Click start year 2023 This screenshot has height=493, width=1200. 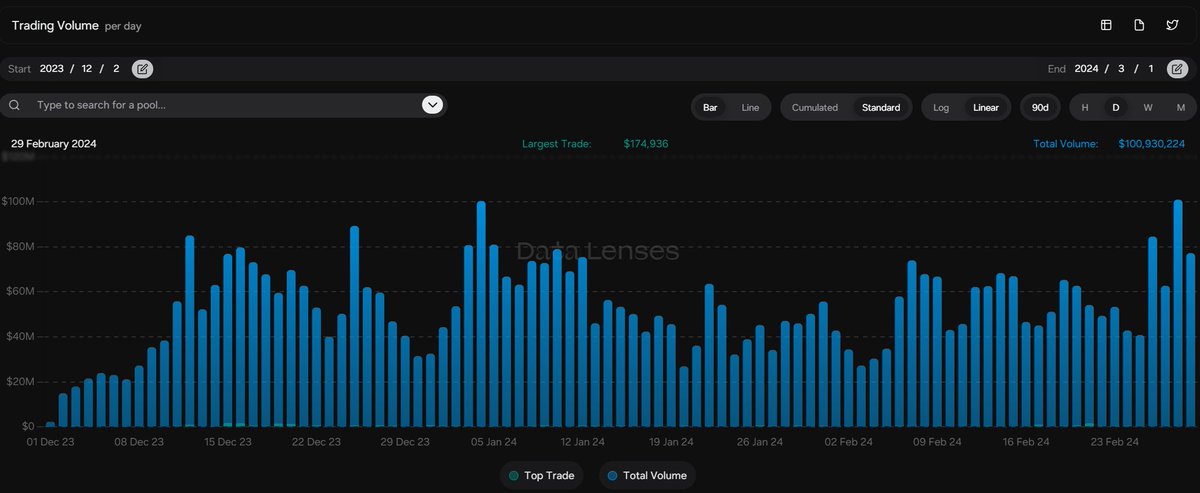click(x=52, y=69)
